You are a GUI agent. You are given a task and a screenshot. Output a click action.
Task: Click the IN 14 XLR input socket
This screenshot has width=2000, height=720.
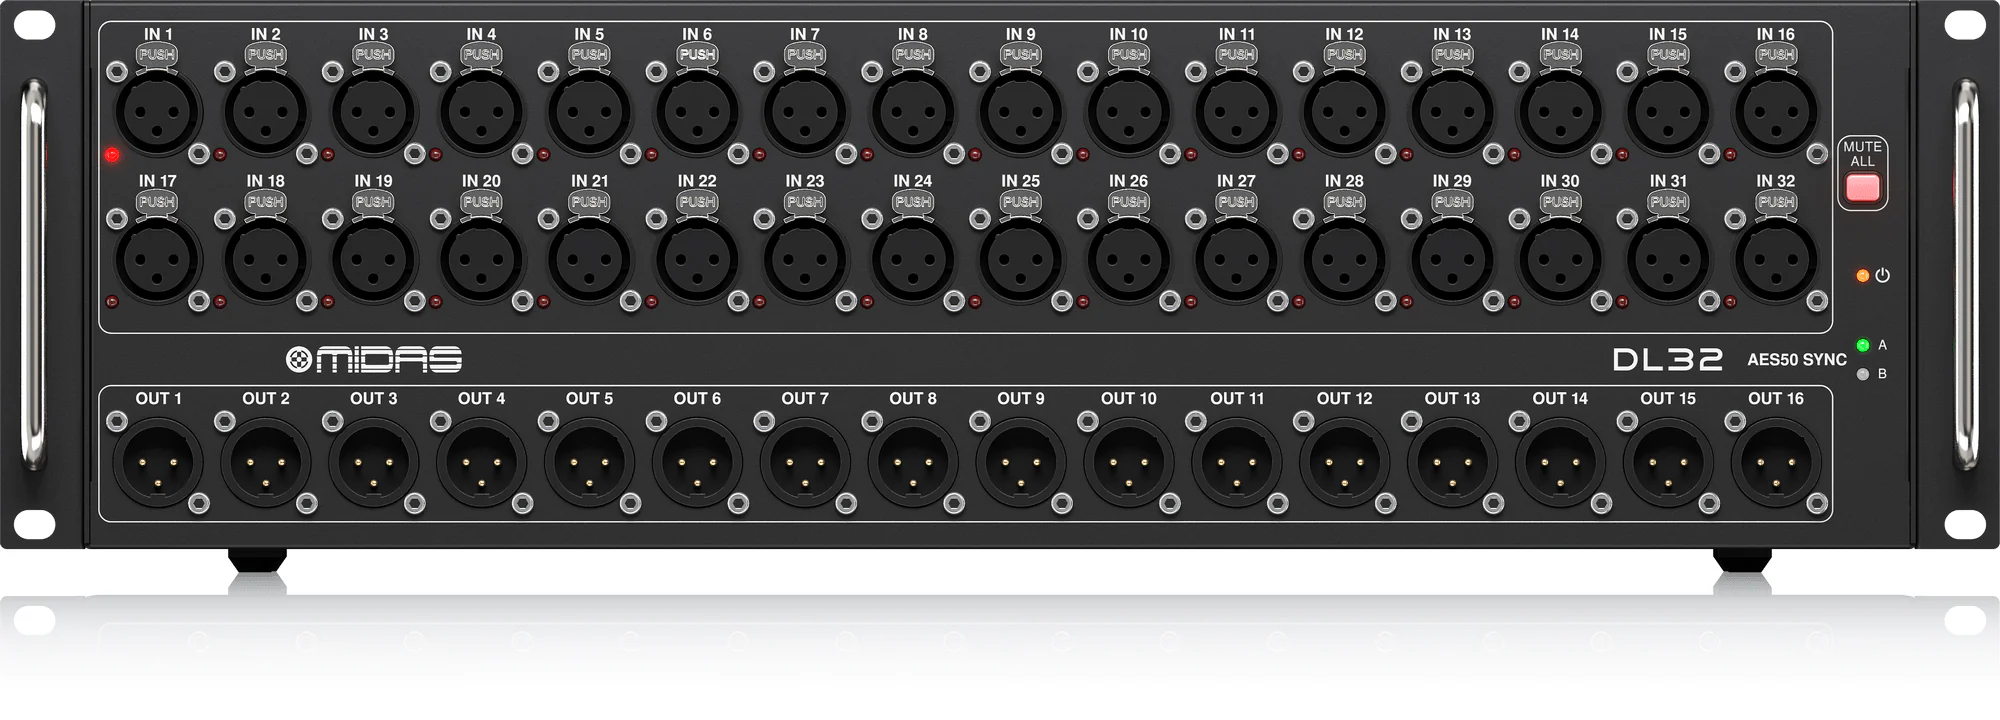click(1560, 112)
